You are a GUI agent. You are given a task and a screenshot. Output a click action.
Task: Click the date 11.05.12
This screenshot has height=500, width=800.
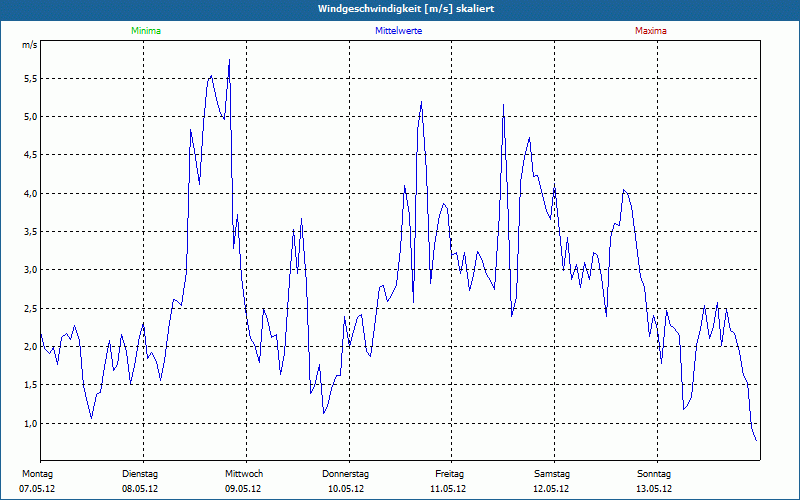click(448, 489)
